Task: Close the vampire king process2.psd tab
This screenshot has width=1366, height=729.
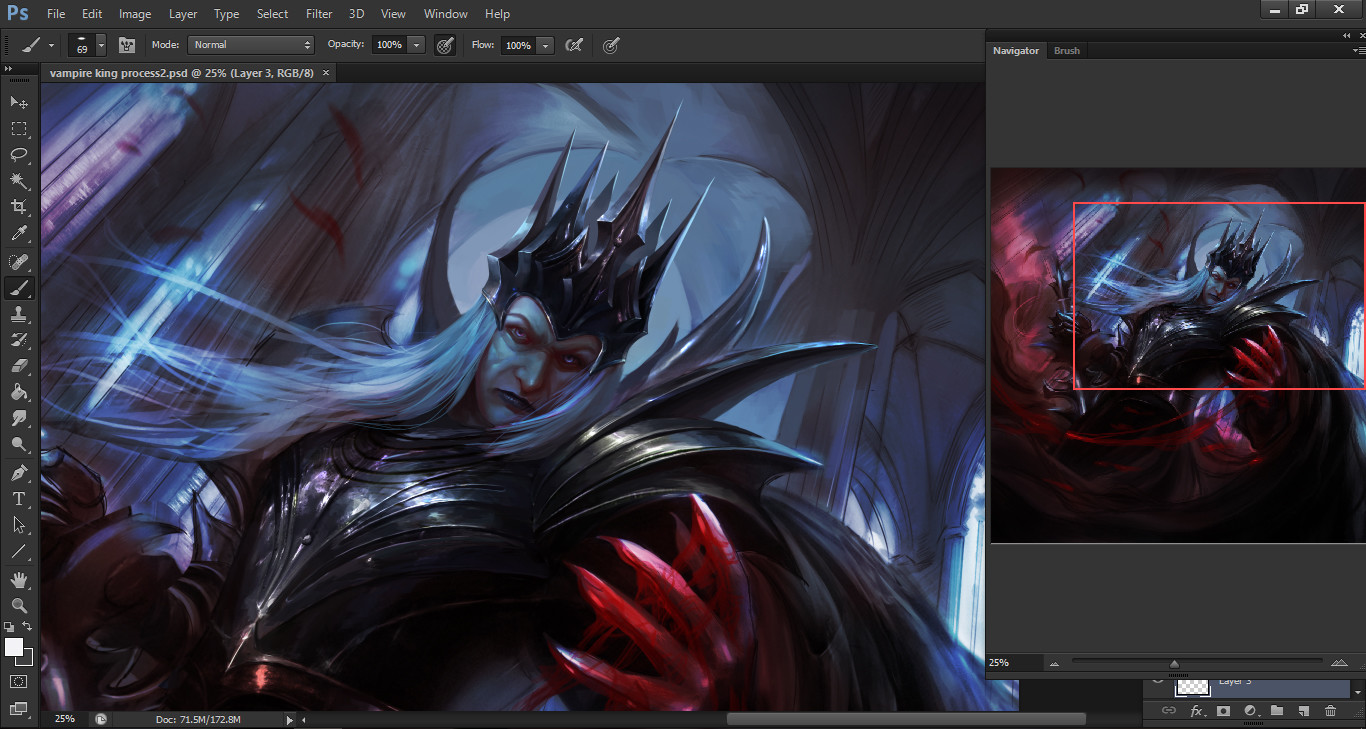Action: pyautogui.click(x=326, y=73)
